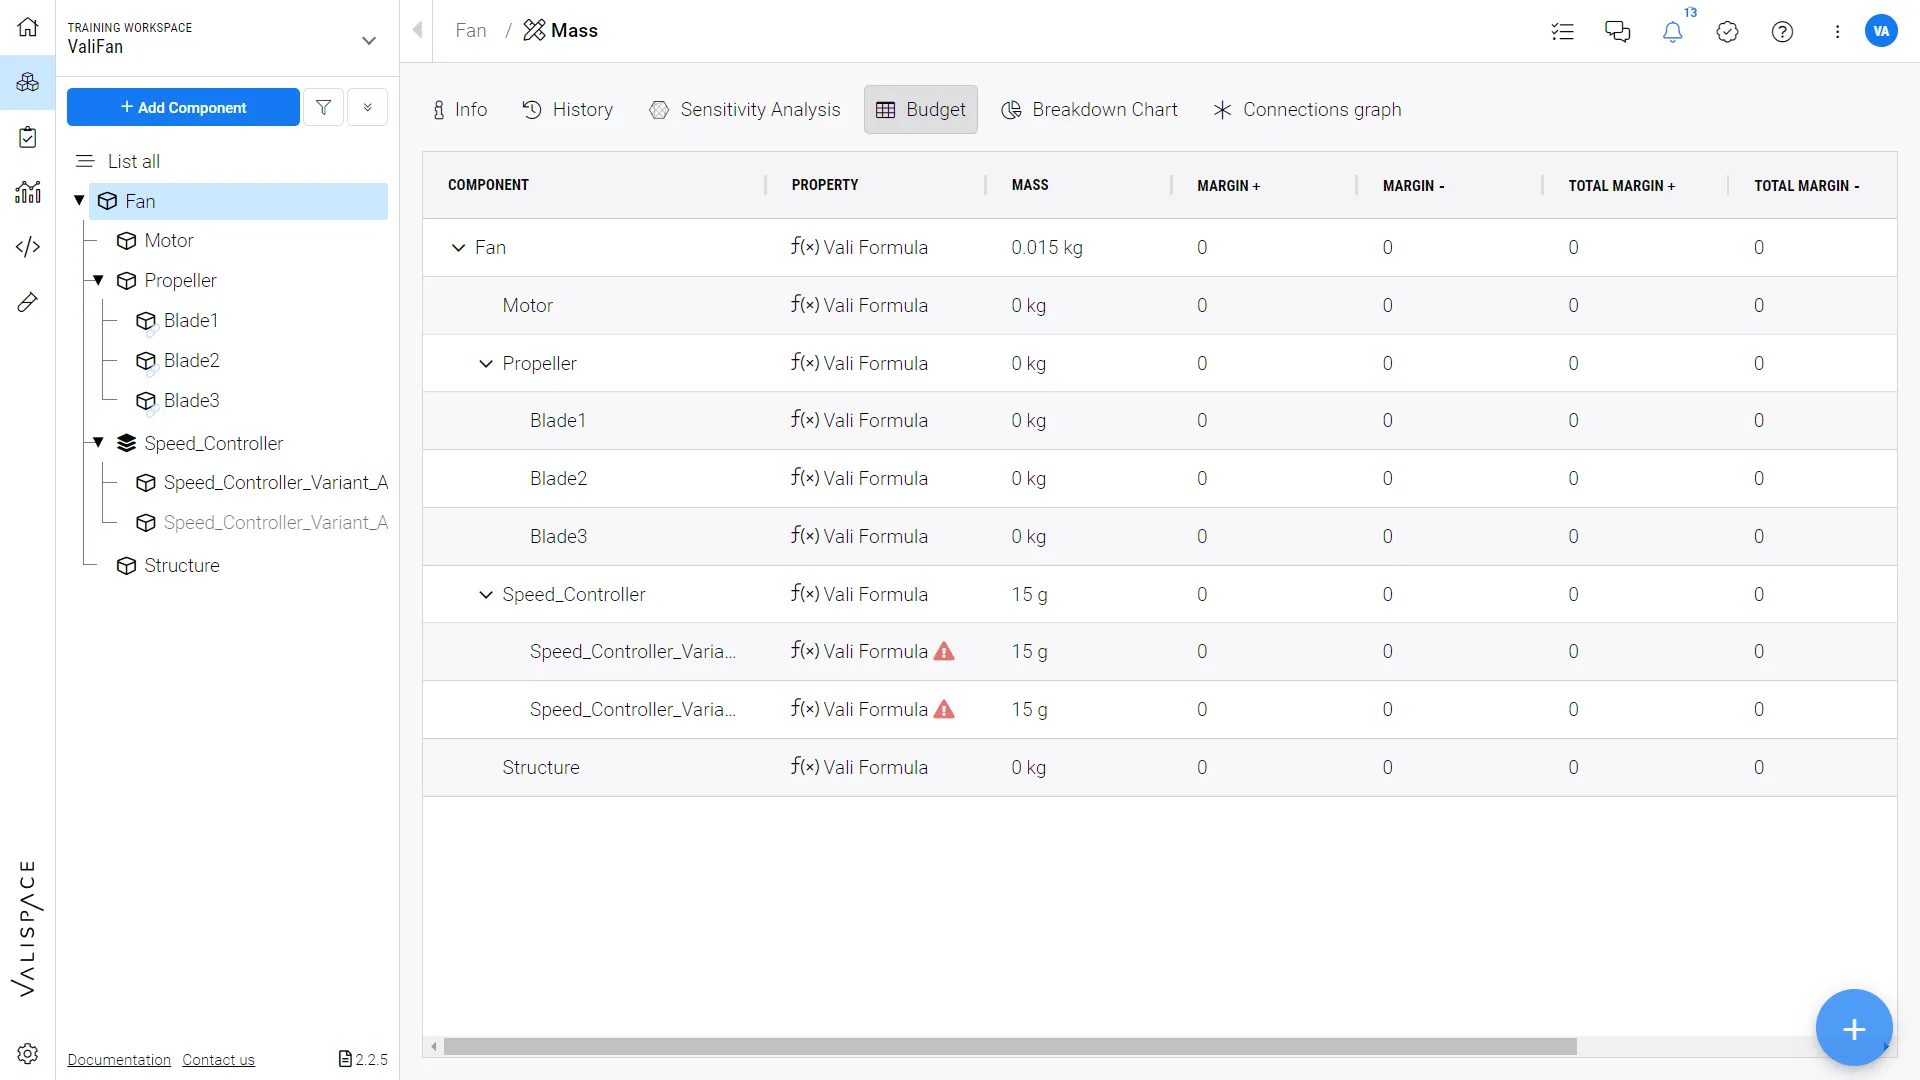1920x1080 pixels.
Task: Switch to the Breakdown Chart tab
Action: click(1090, 110)
